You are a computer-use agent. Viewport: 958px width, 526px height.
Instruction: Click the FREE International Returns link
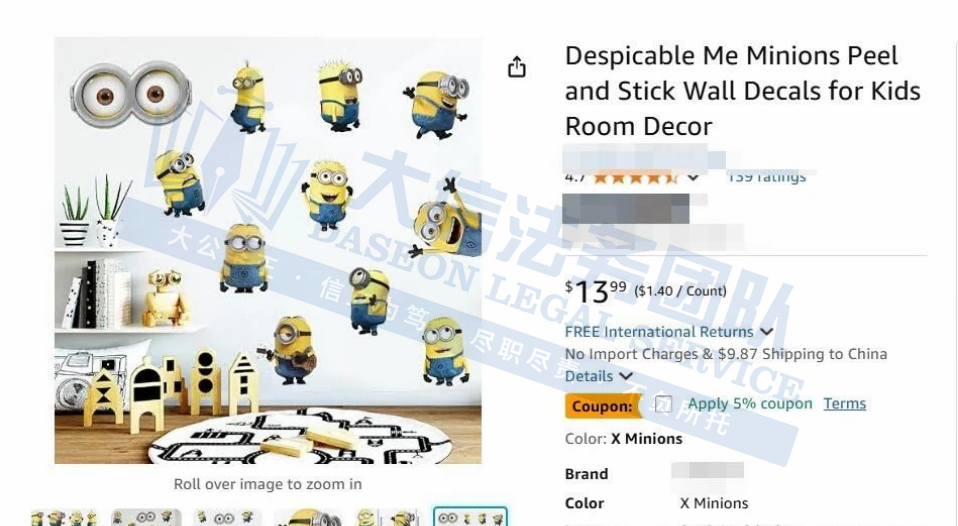(659, 332)
